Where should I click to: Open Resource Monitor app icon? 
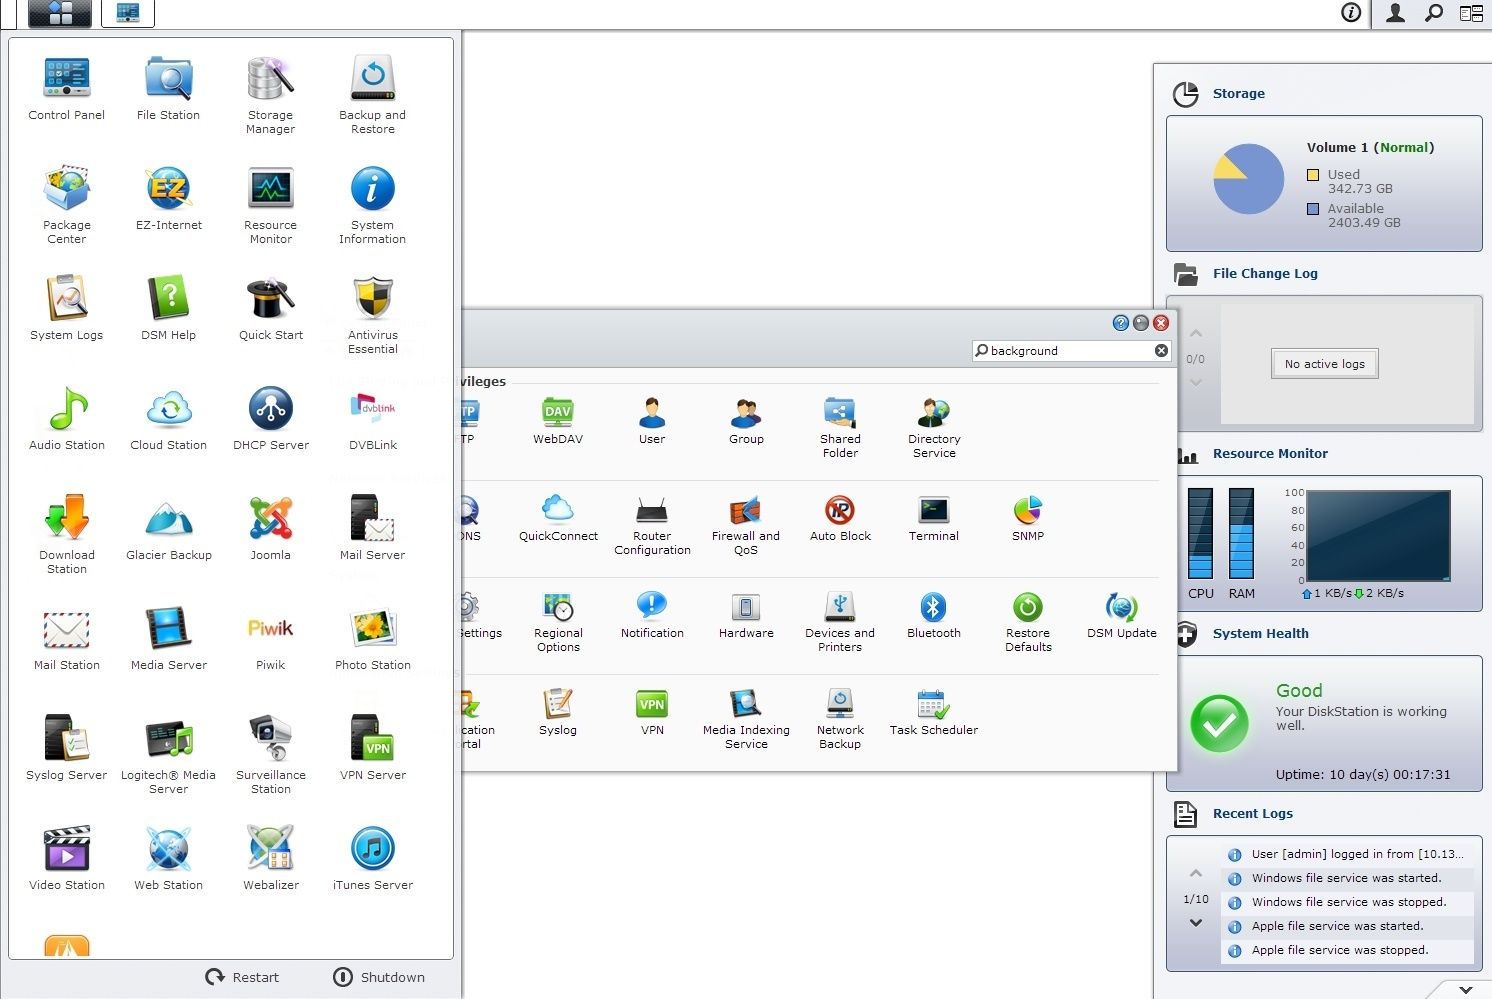[x=271, y=205]
